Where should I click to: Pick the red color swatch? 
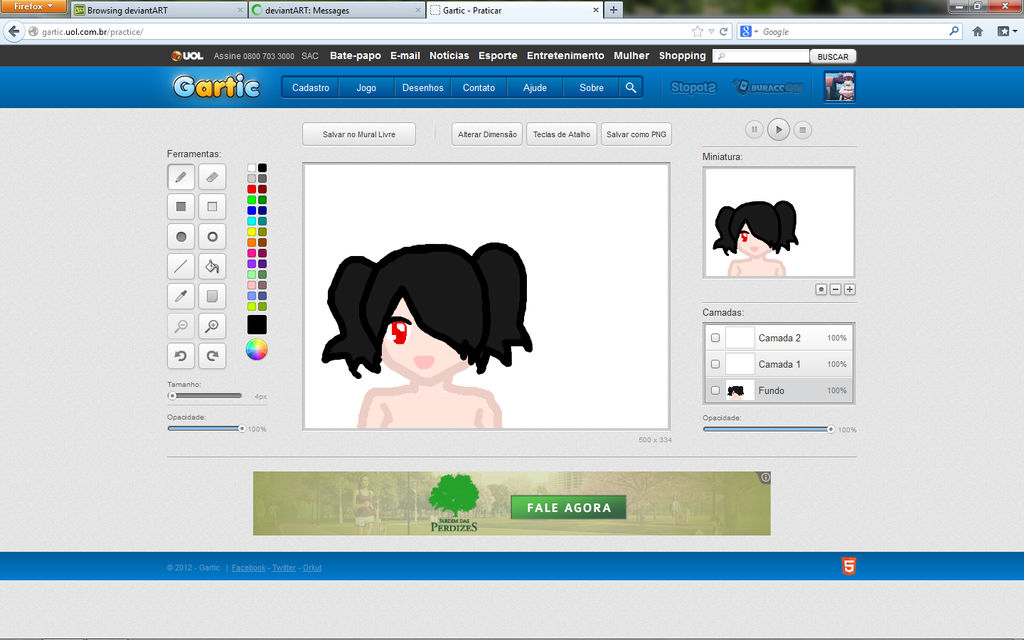251,189
